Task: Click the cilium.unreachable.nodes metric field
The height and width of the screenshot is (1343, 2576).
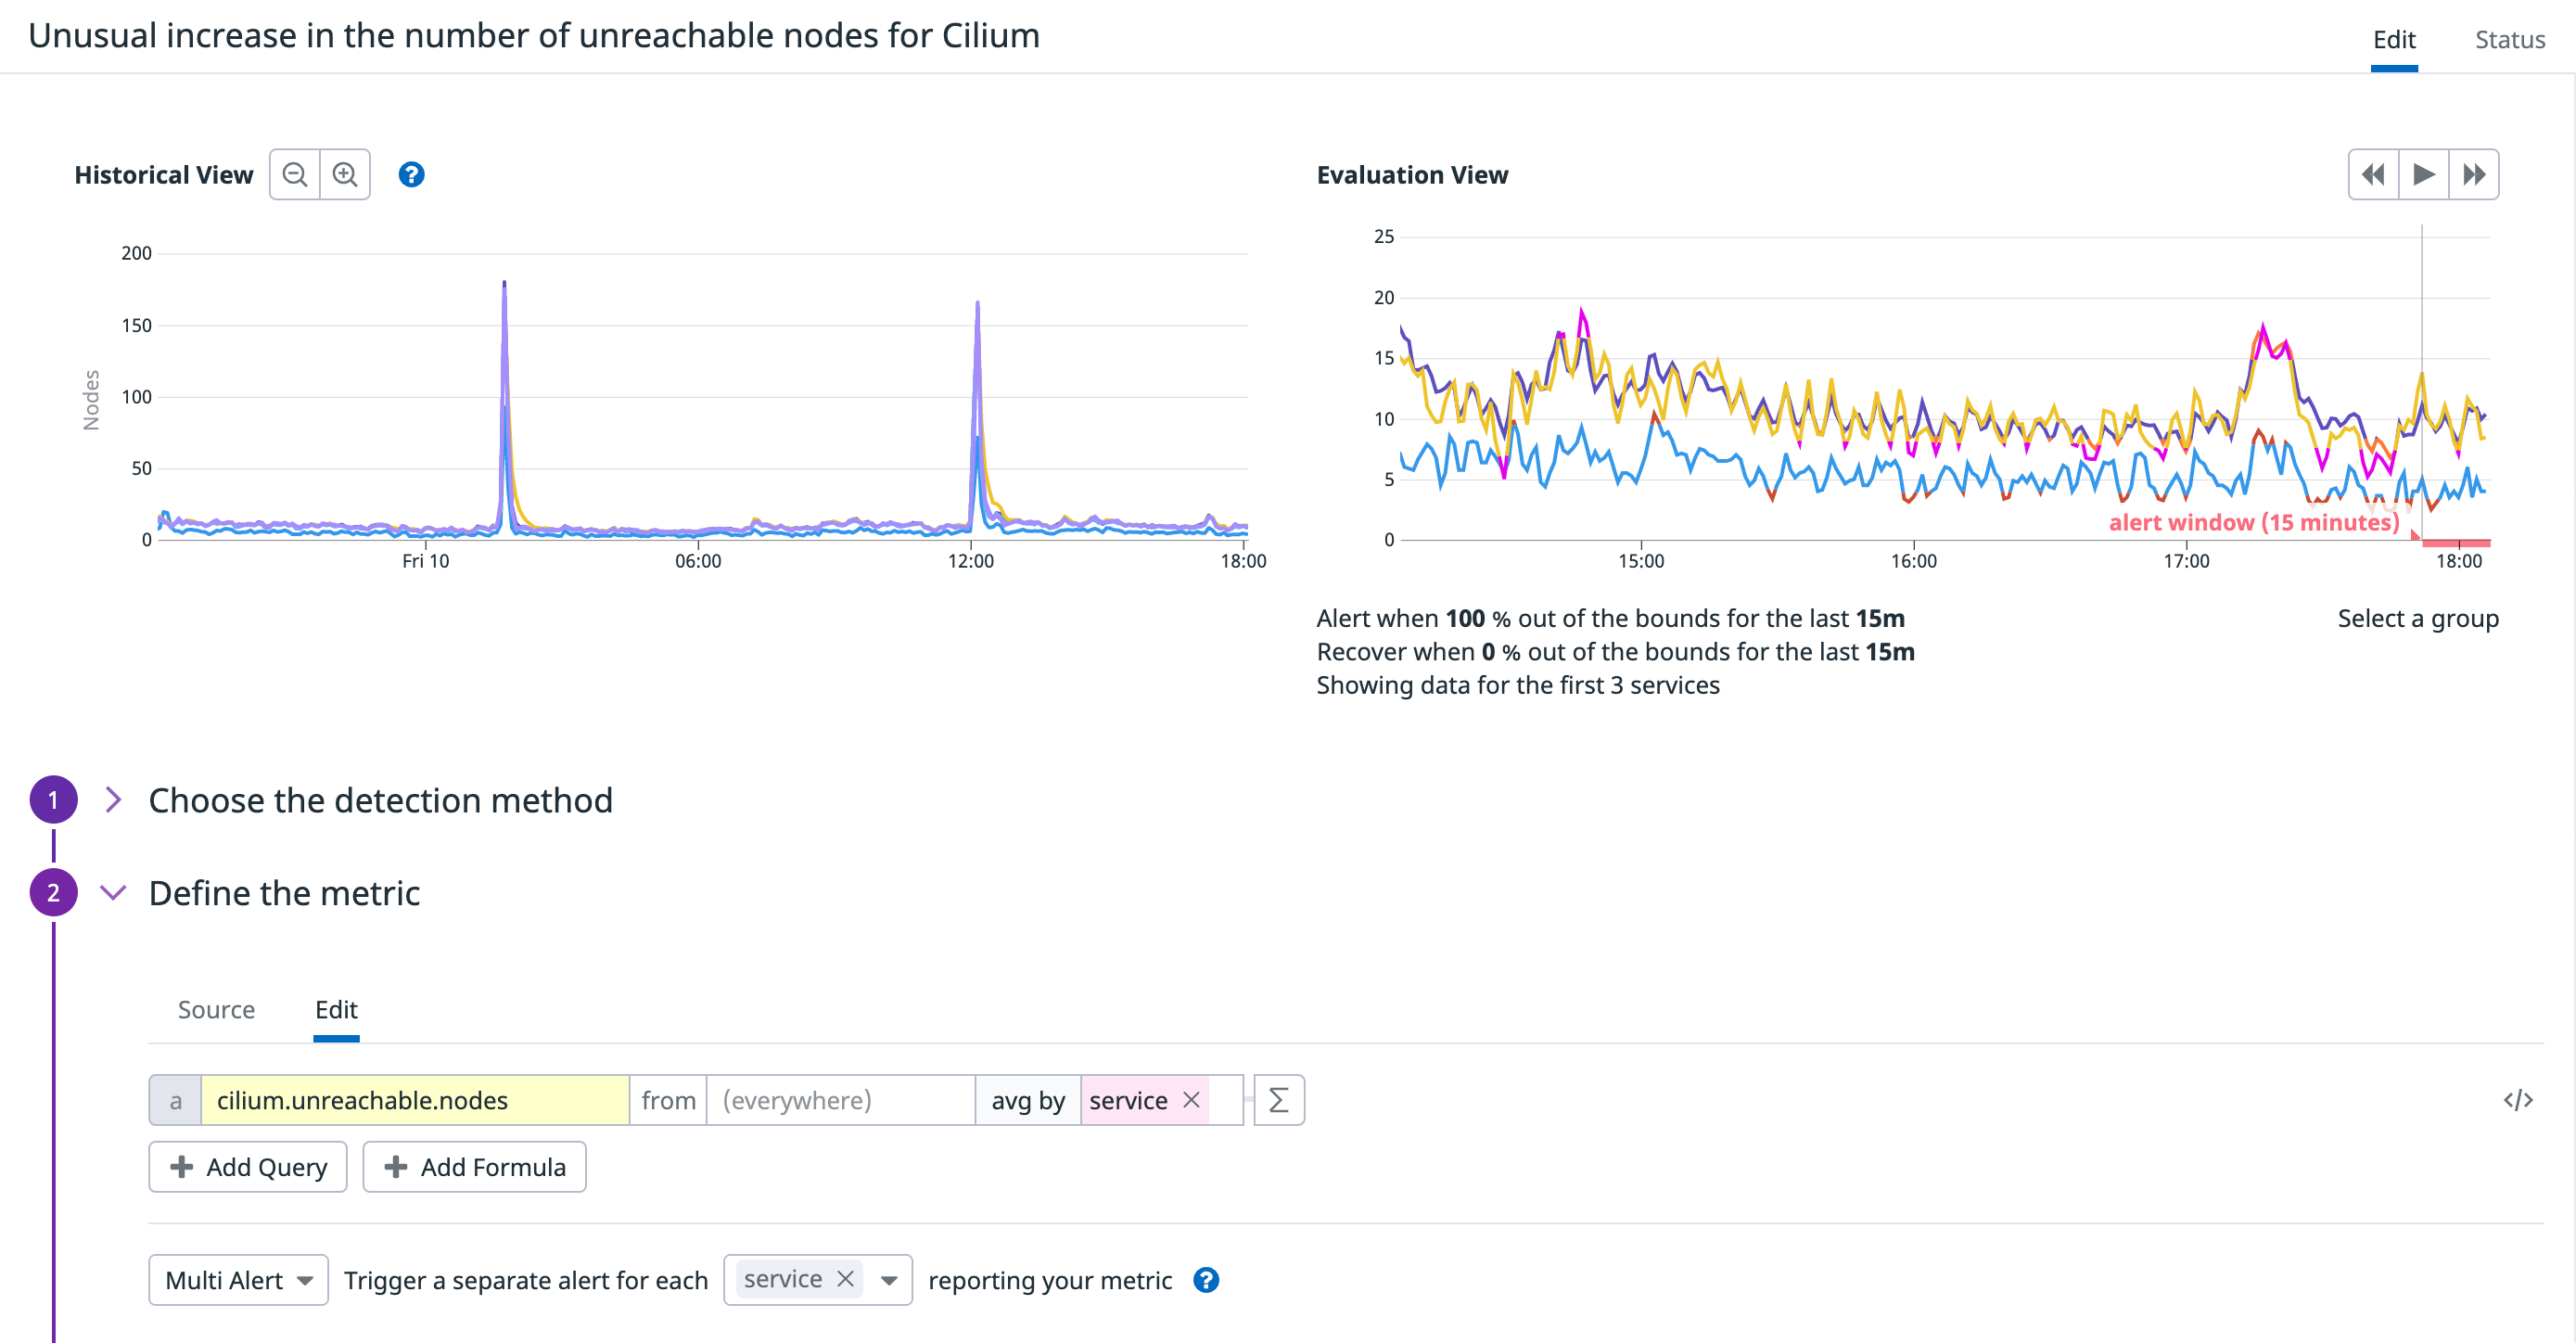Action: click(x=414, y=1100)
